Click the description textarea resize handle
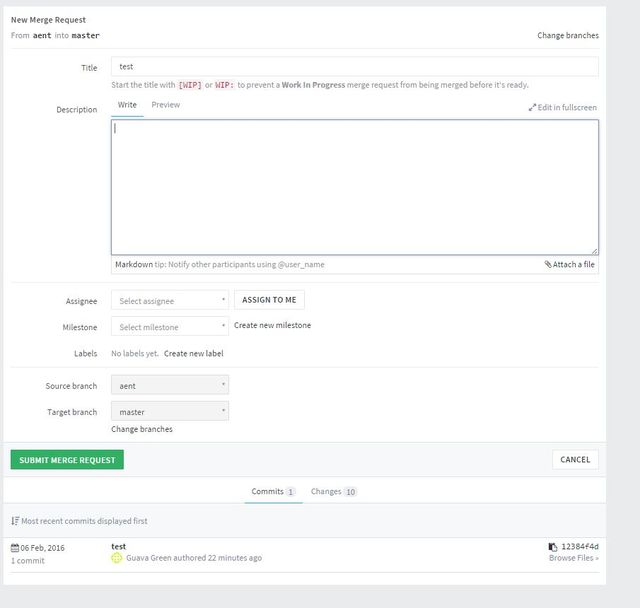This screenshot has width=640, height=608. (595, 251)
